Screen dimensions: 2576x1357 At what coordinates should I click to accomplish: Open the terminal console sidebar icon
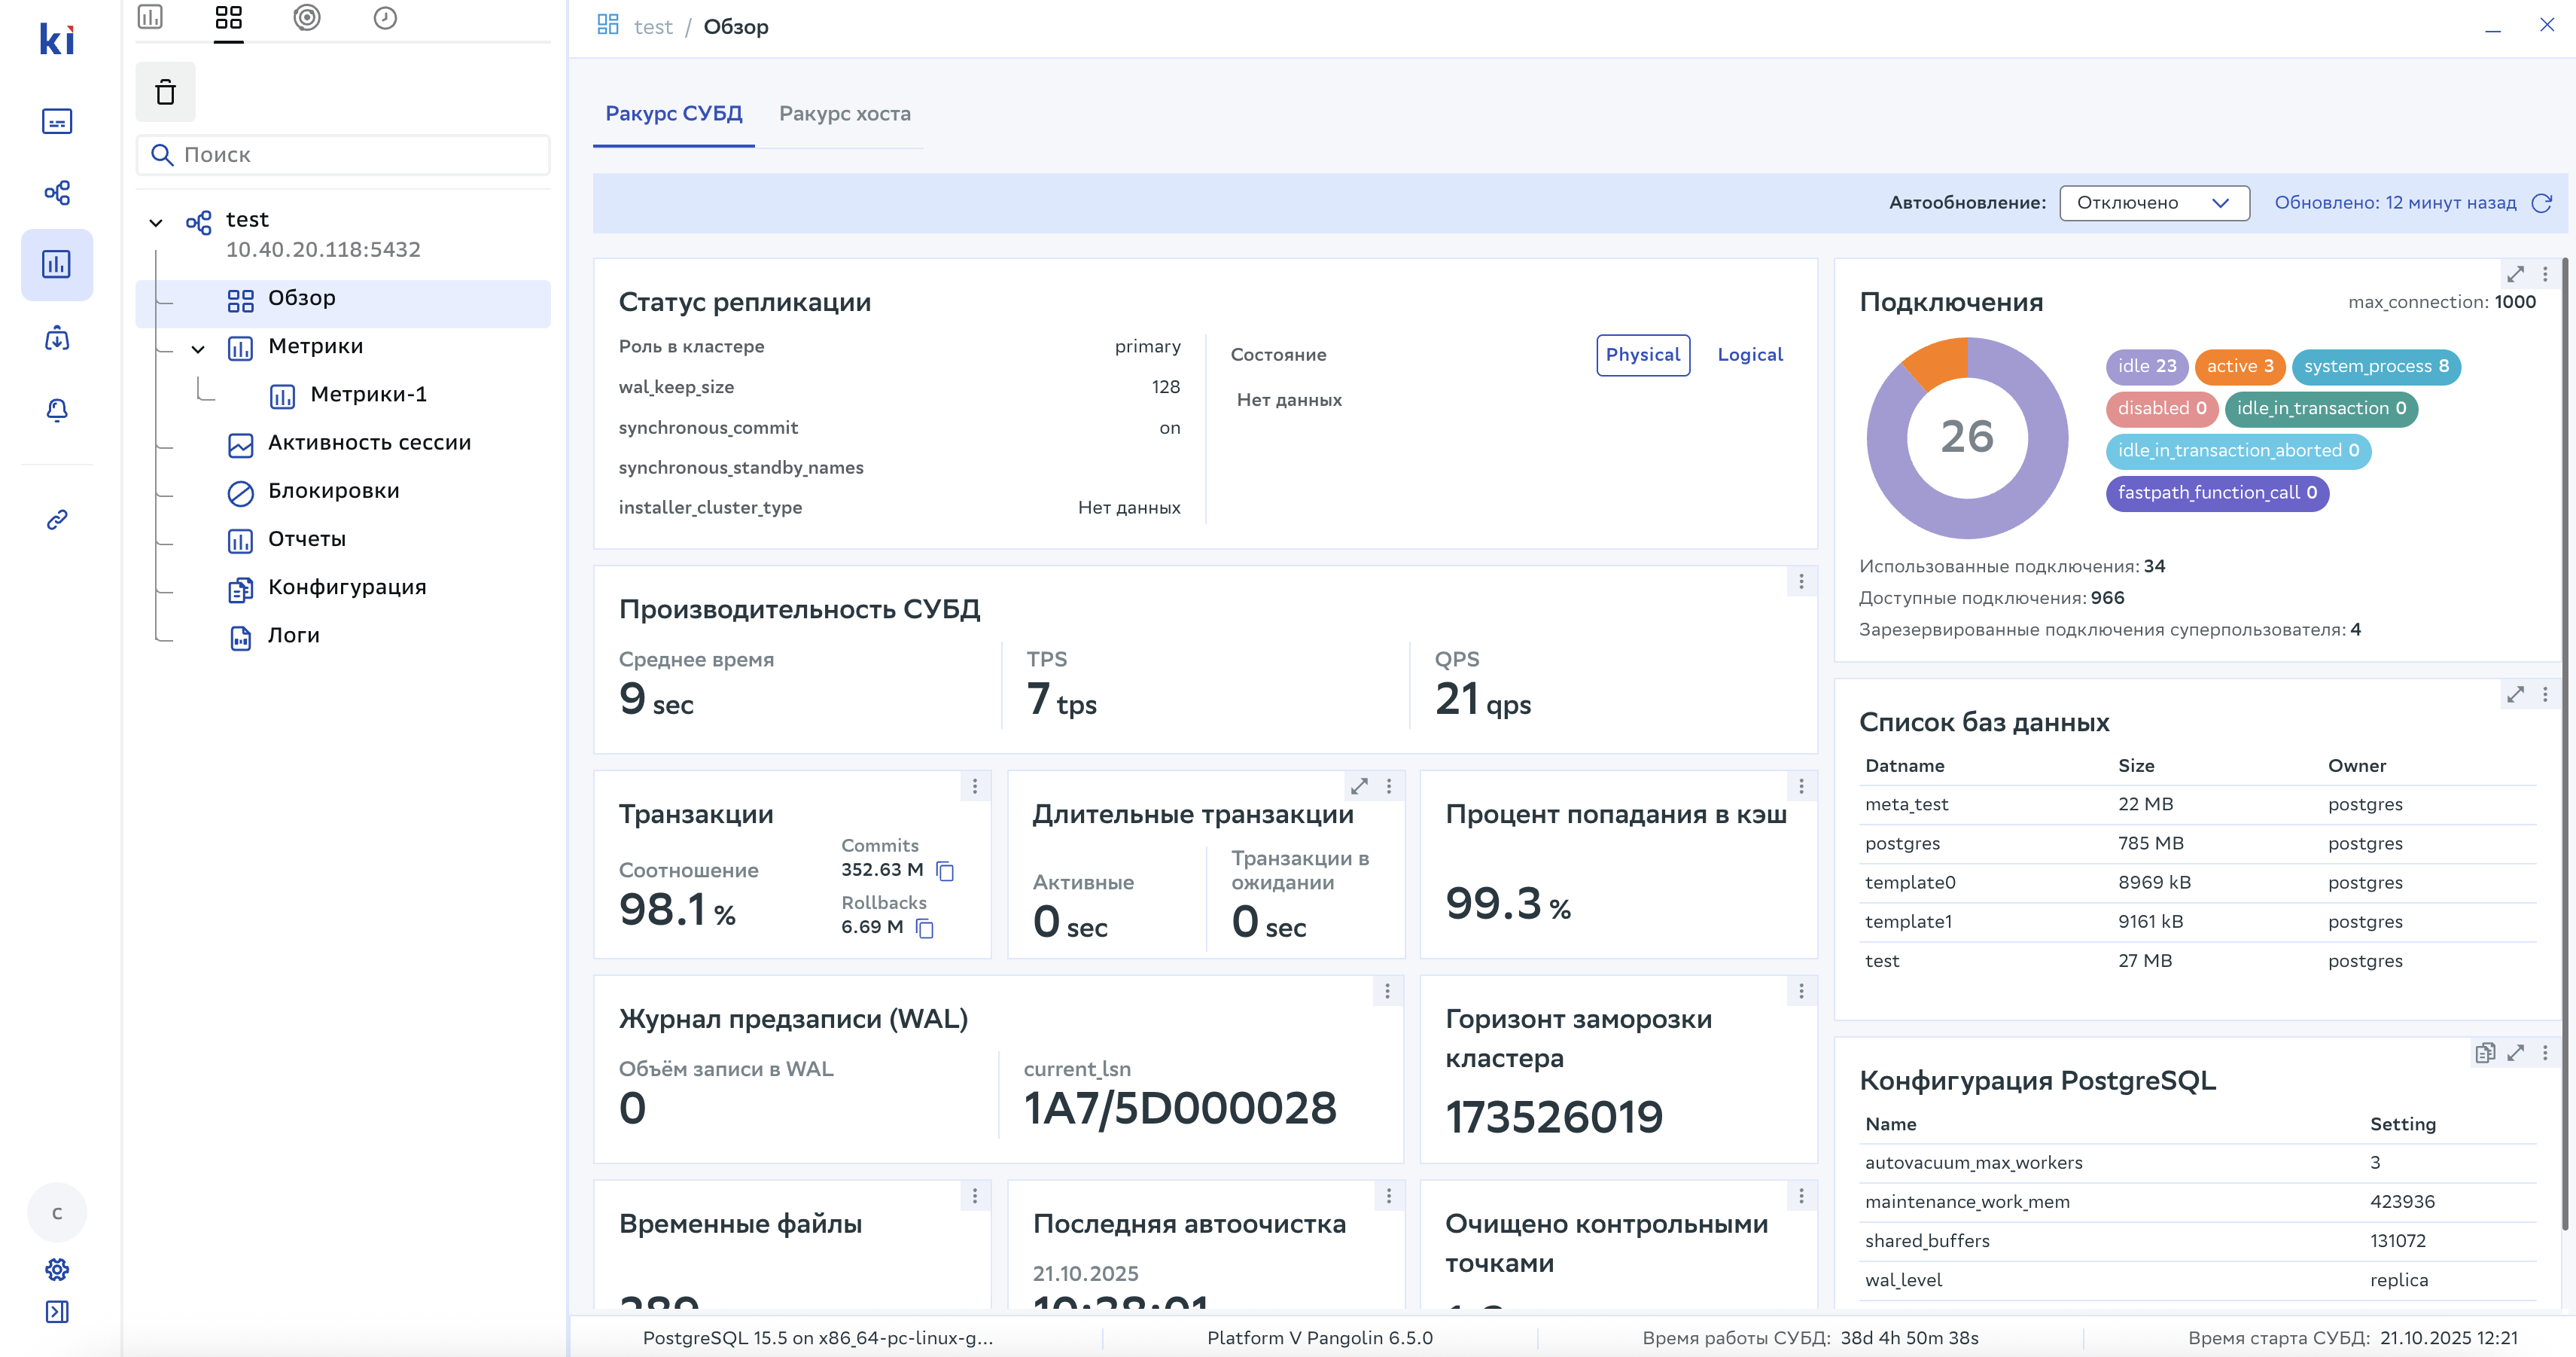(57, 121)
